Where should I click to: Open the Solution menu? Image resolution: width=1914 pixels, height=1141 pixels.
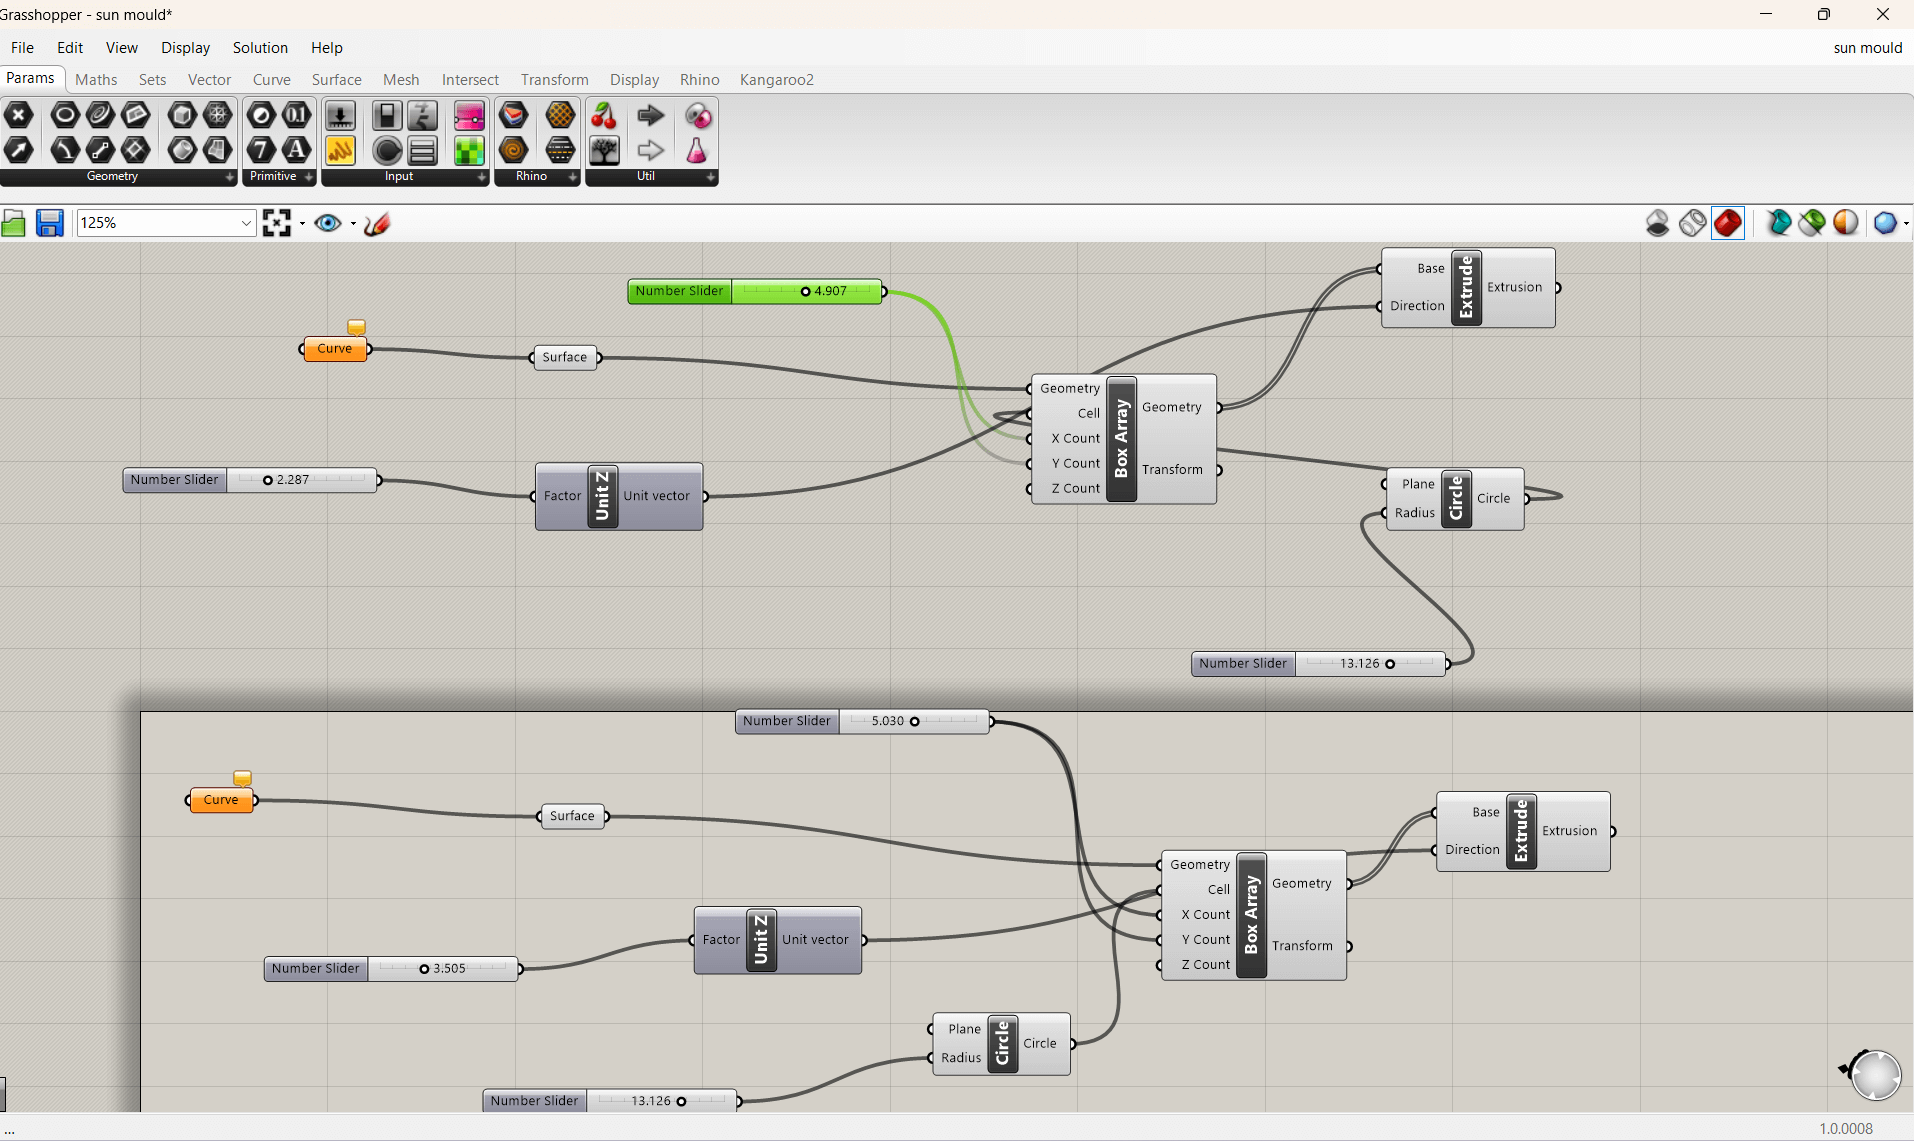coord(260,48)
